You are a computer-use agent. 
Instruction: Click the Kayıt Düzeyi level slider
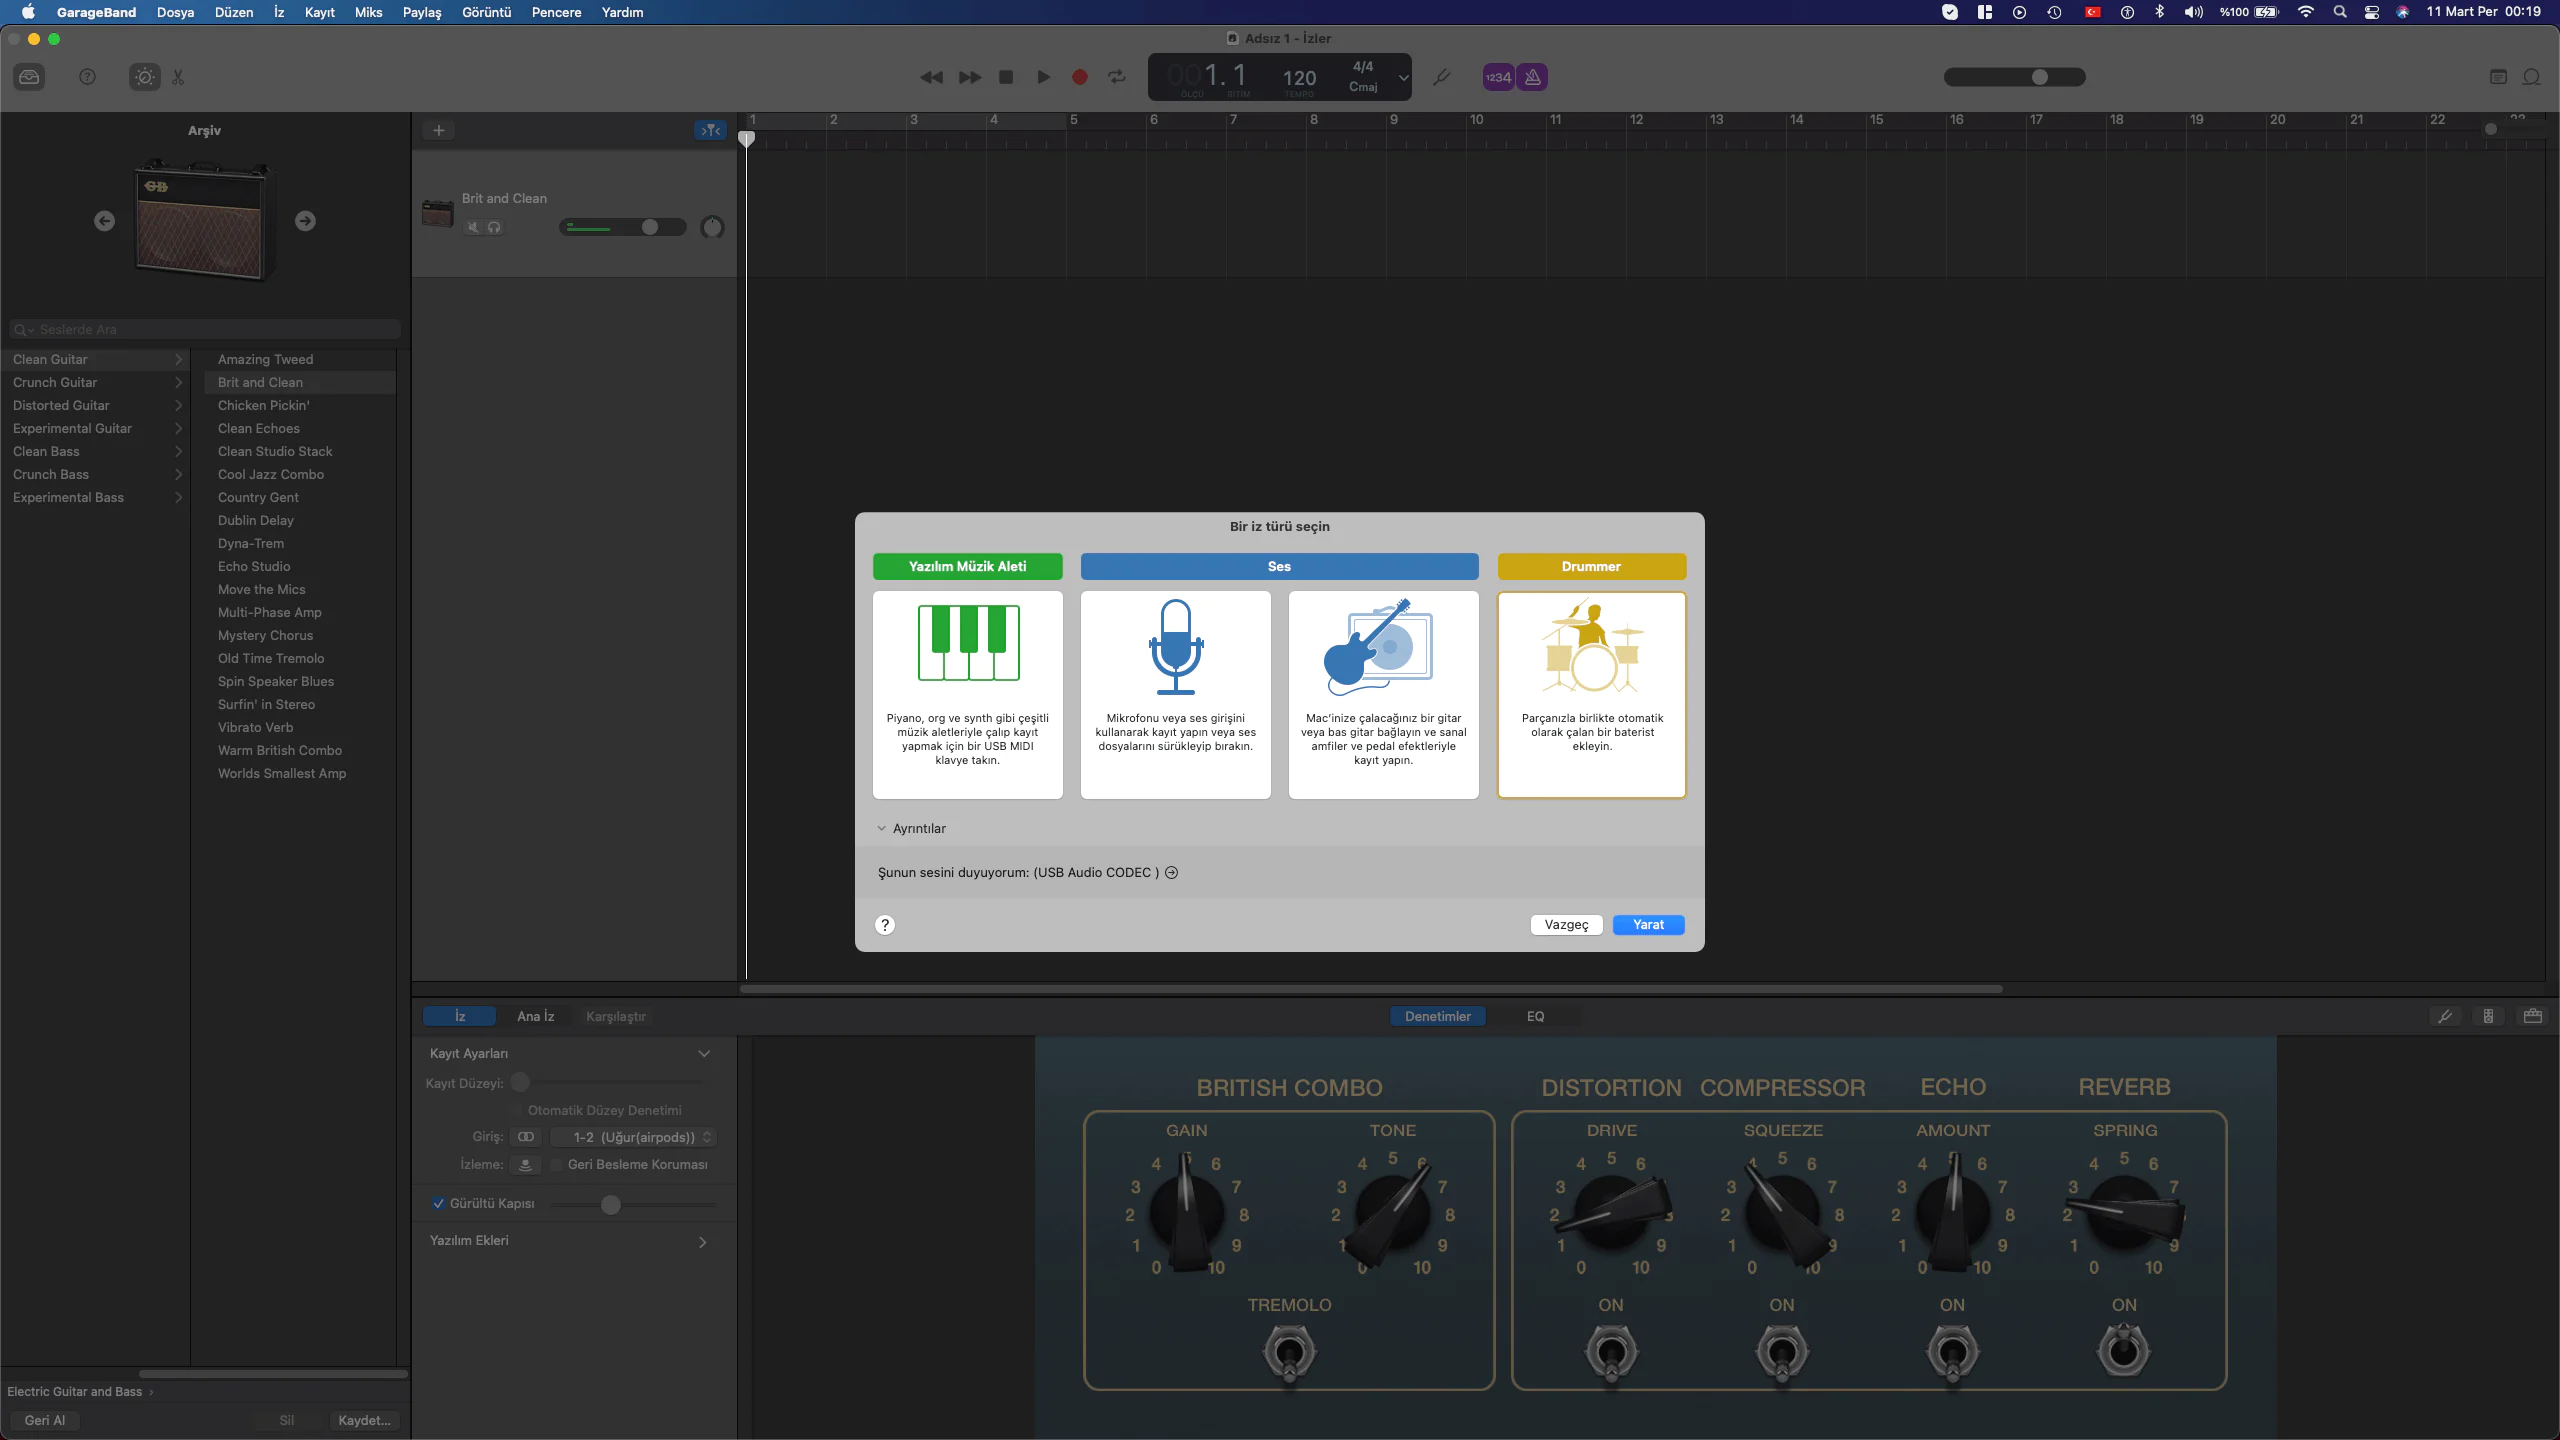pyautogui.click(x=519, y=1082)
